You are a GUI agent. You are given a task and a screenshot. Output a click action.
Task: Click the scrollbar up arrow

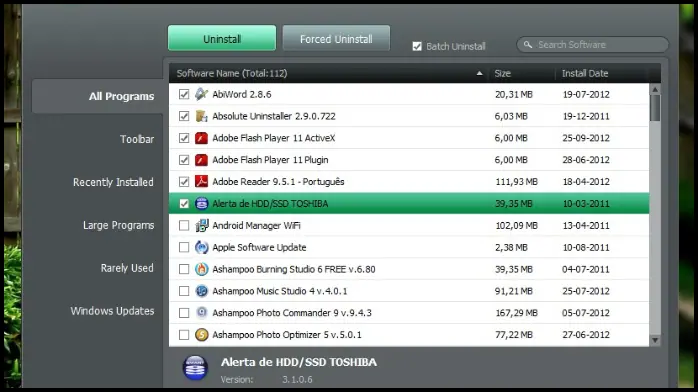pos(655,89)
